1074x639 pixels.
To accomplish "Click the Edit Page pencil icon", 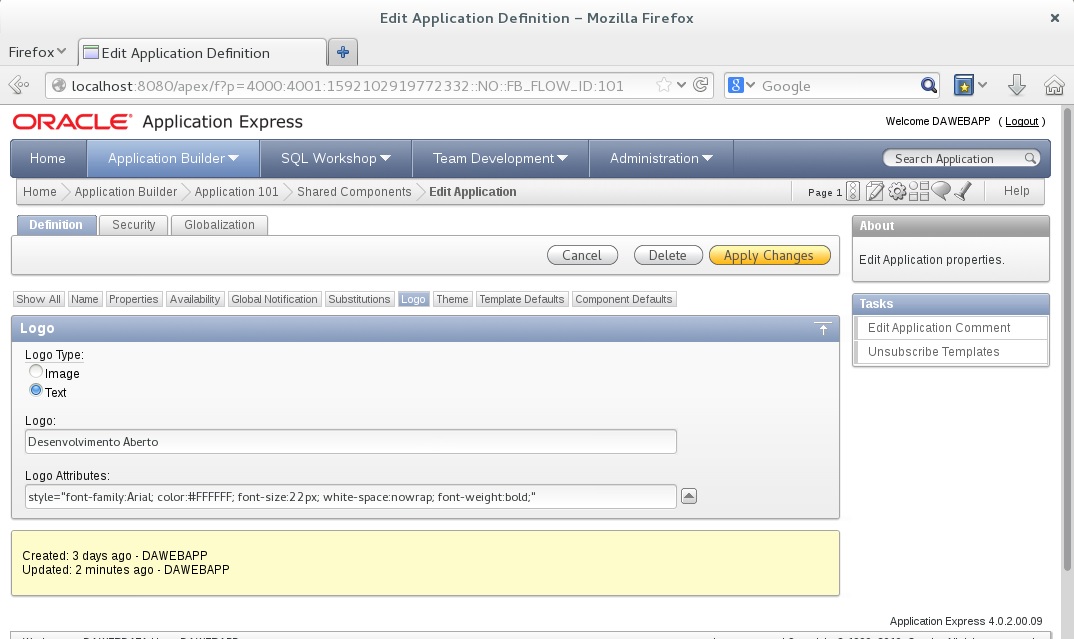I will [875, 192].
